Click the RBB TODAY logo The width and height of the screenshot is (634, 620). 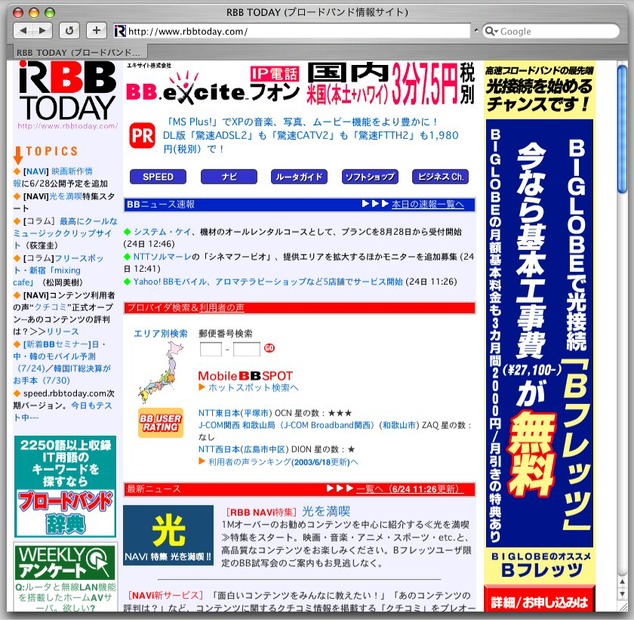point(68,91)
